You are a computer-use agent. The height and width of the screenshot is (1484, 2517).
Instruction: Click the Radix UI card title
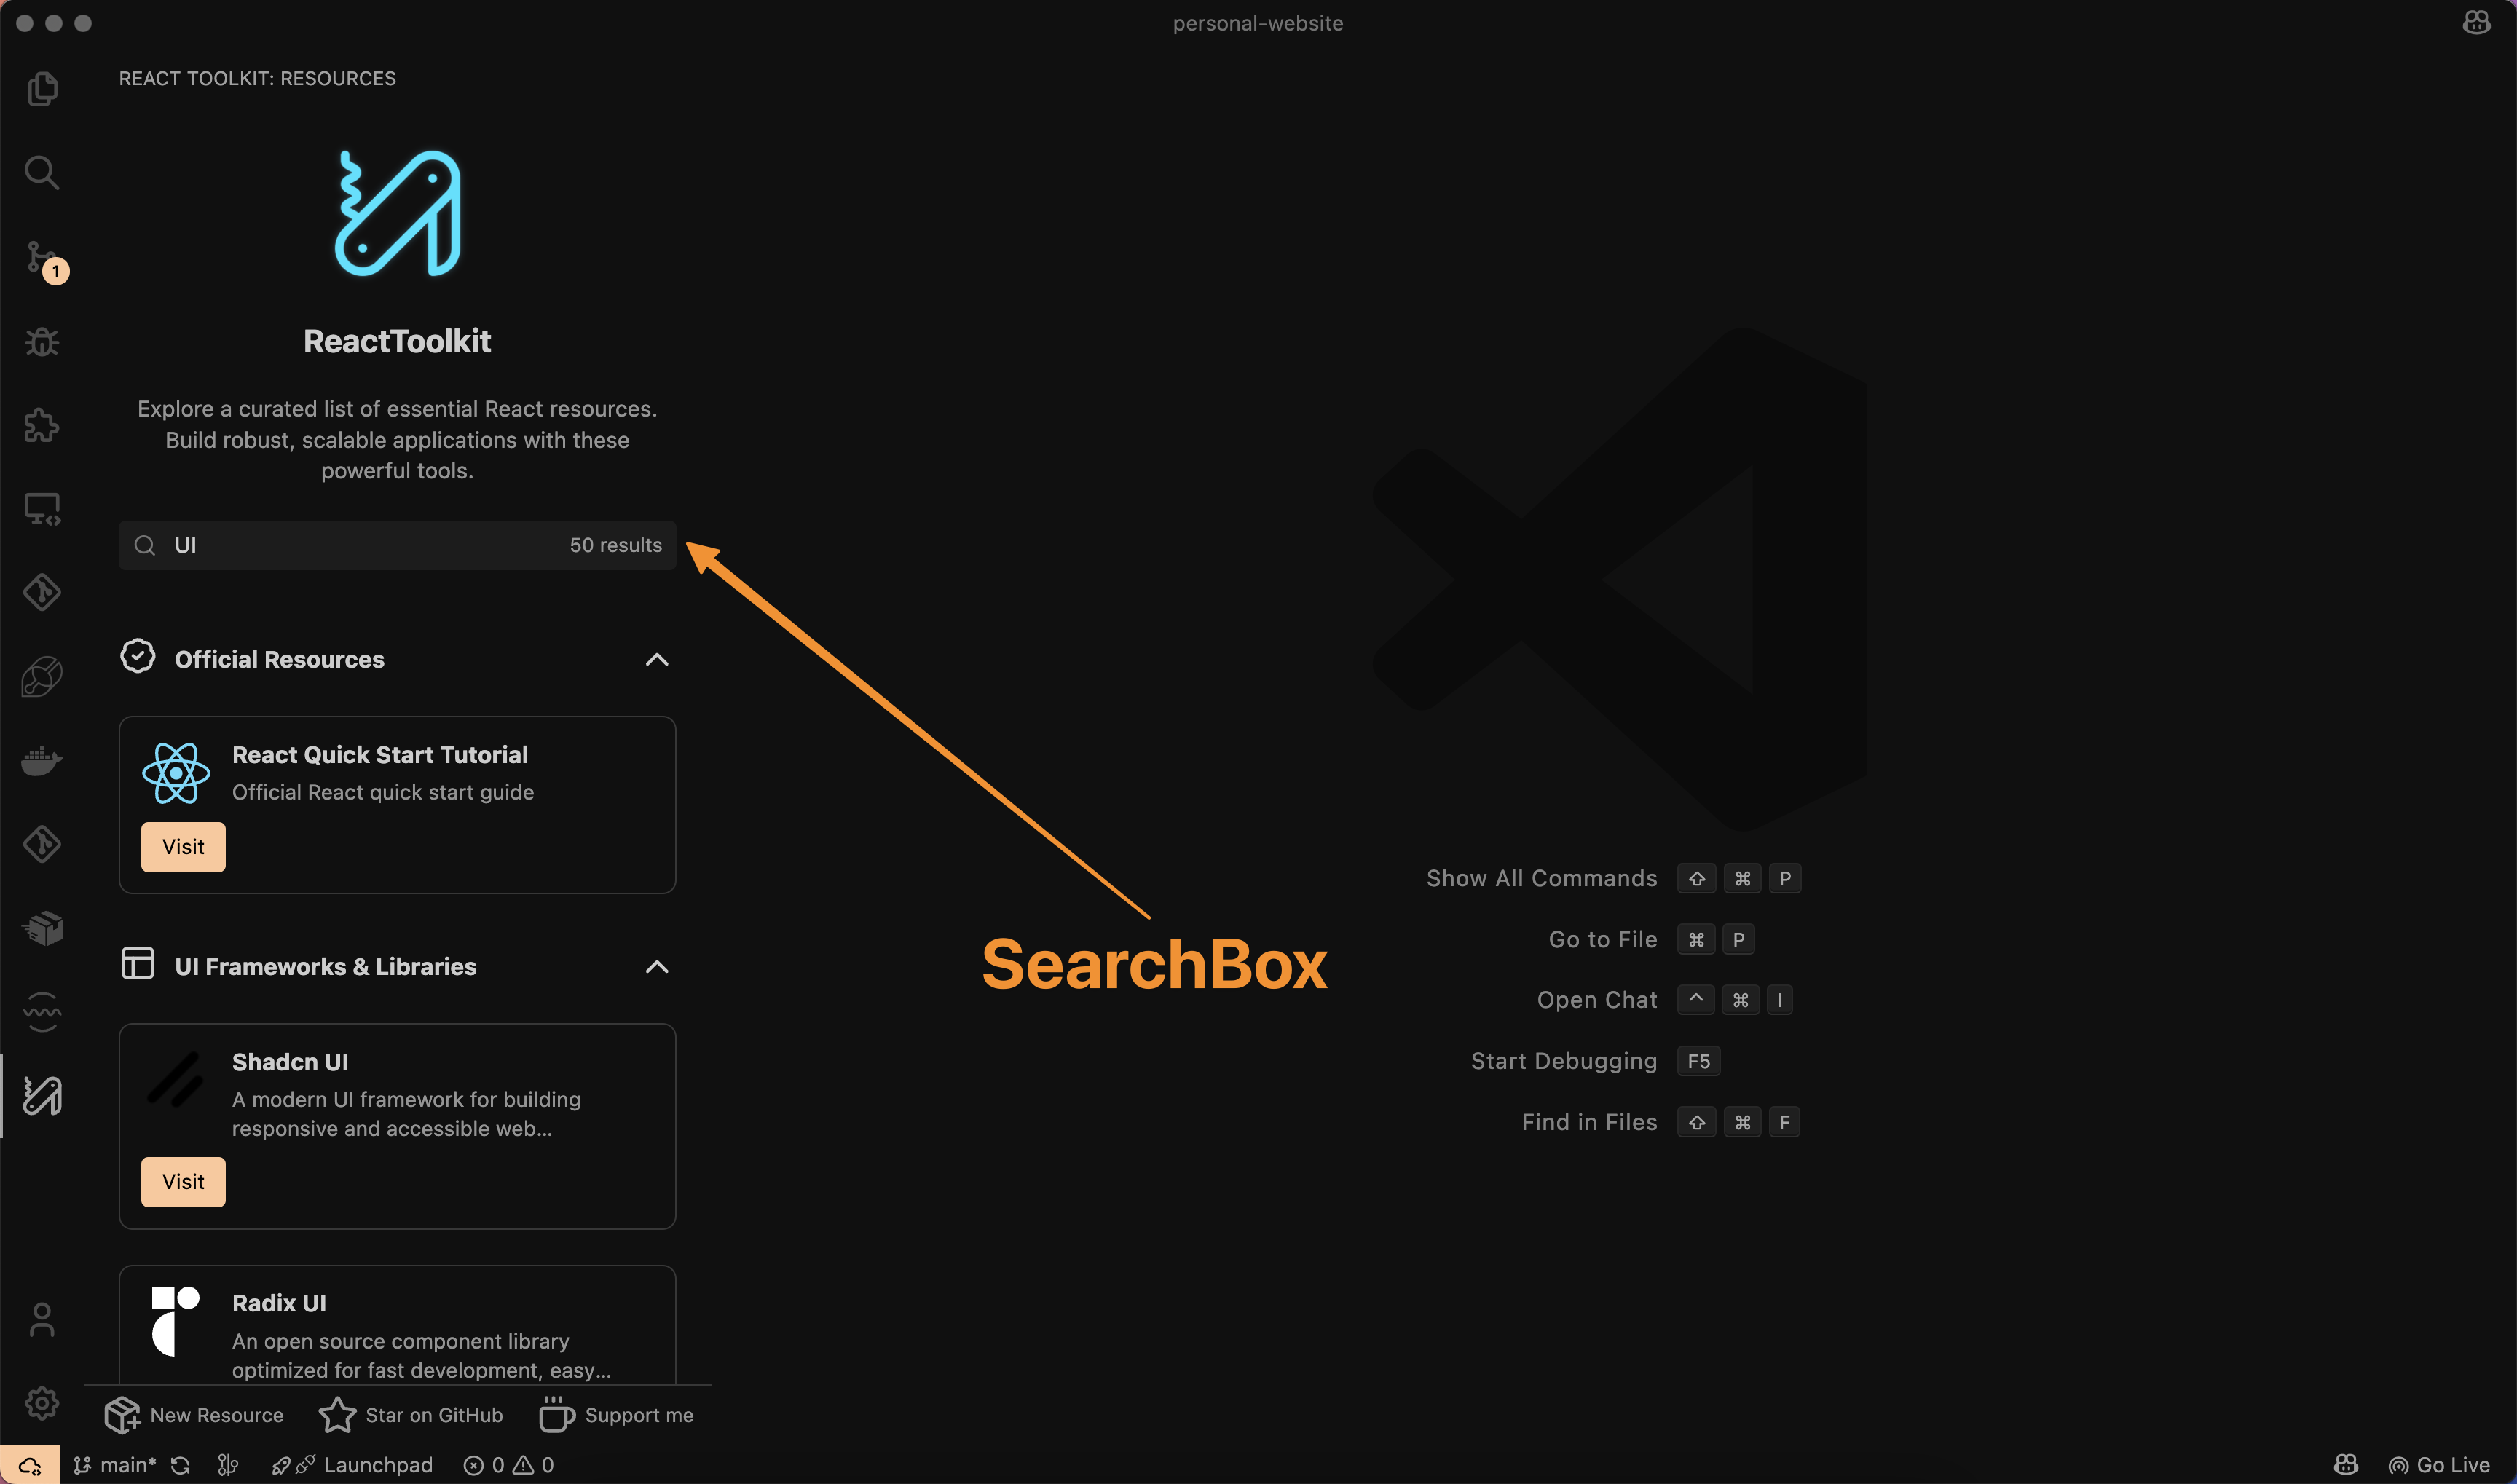[279, 1303]
